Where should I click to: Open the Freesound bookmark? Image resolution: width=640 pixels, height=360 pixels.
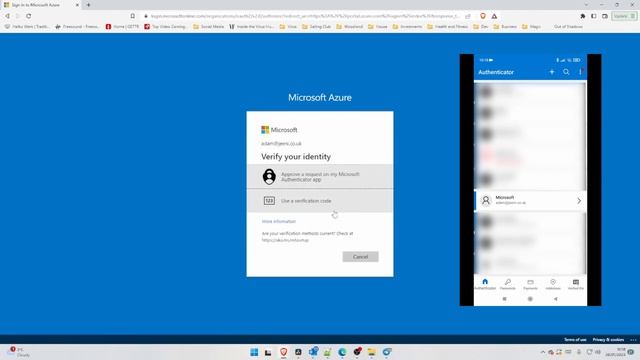coord(77,27)
